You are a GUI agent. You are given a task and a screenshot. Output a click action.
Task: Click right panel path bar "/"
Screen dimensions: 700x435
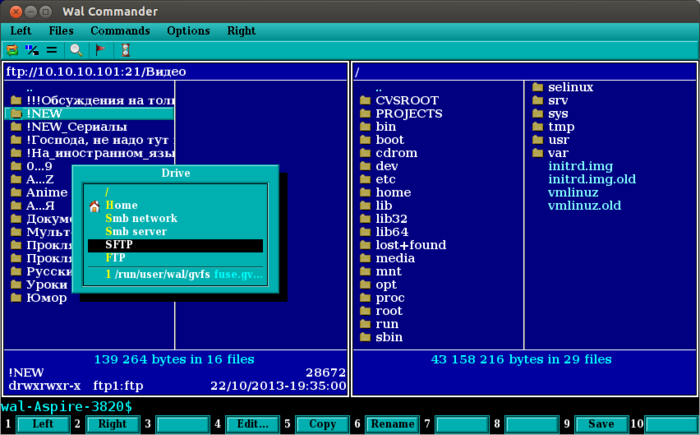[524, 72]
